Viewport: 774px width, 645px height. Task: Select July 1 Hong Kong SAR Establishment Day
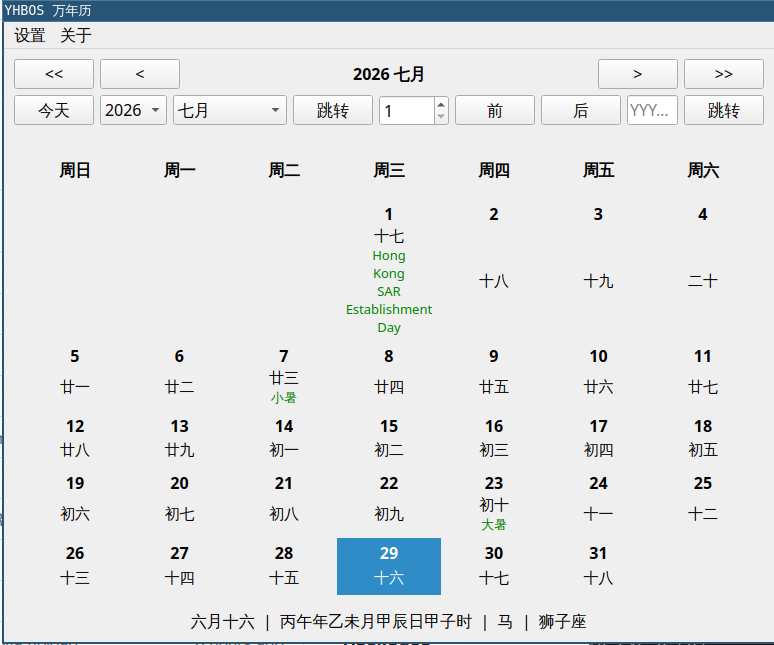pos(389,270)
